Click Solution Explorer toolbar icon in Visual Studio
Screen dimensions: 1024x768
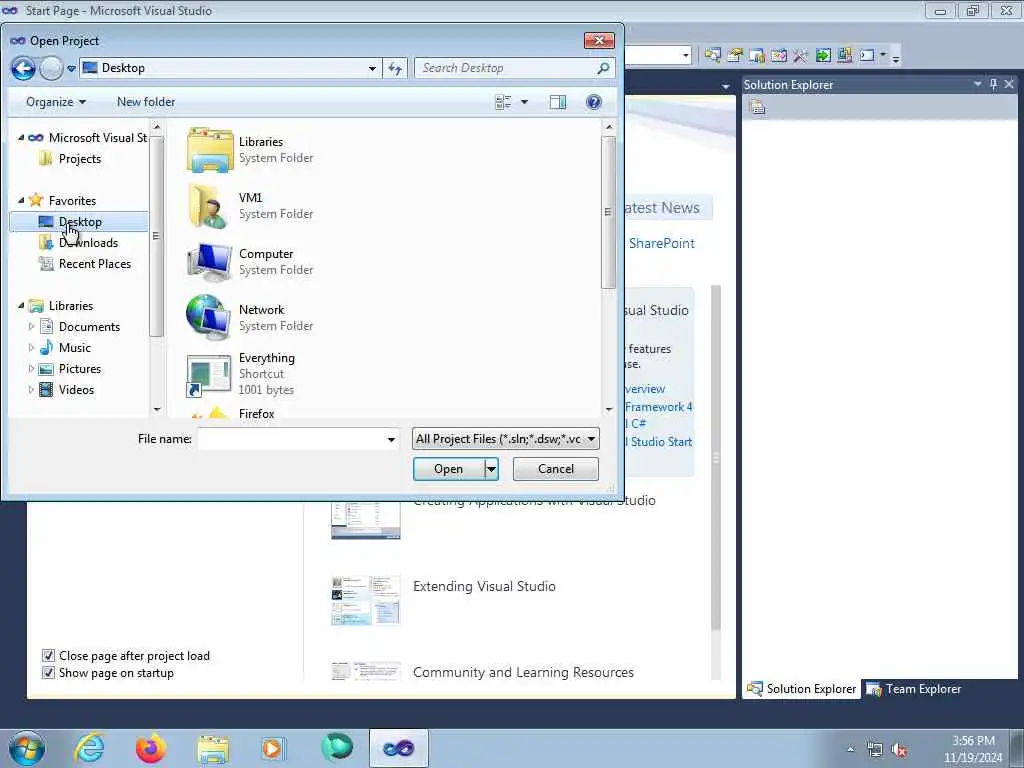point(712,56)
